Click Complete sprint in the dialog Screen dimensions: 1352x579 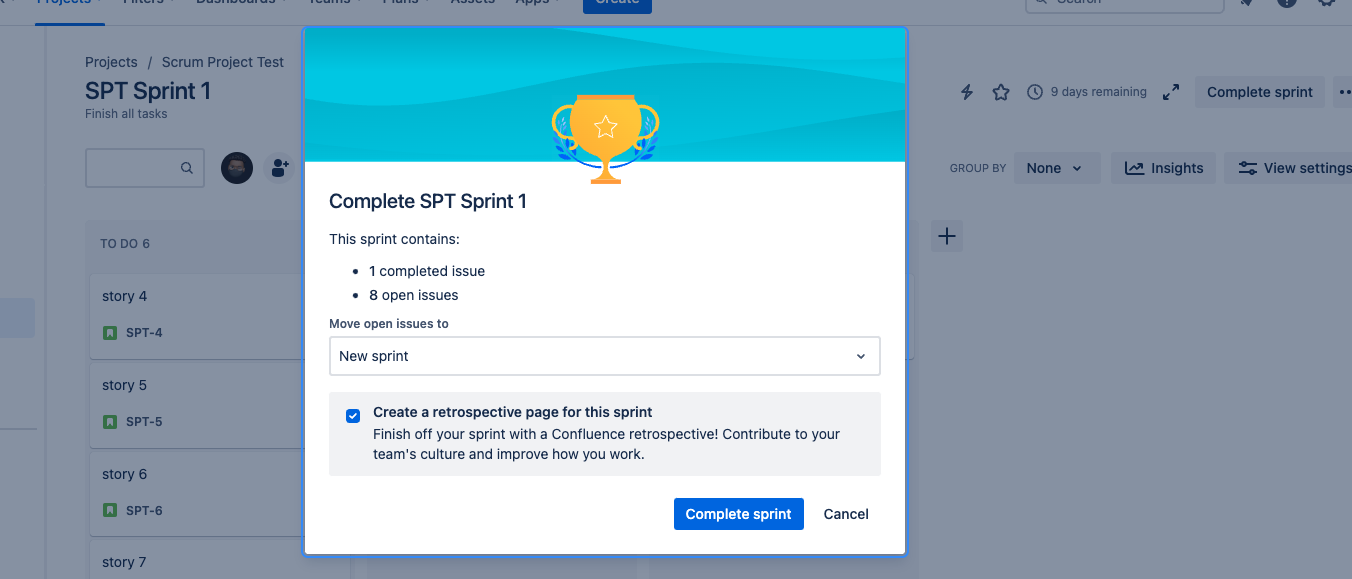click(738, 513)
